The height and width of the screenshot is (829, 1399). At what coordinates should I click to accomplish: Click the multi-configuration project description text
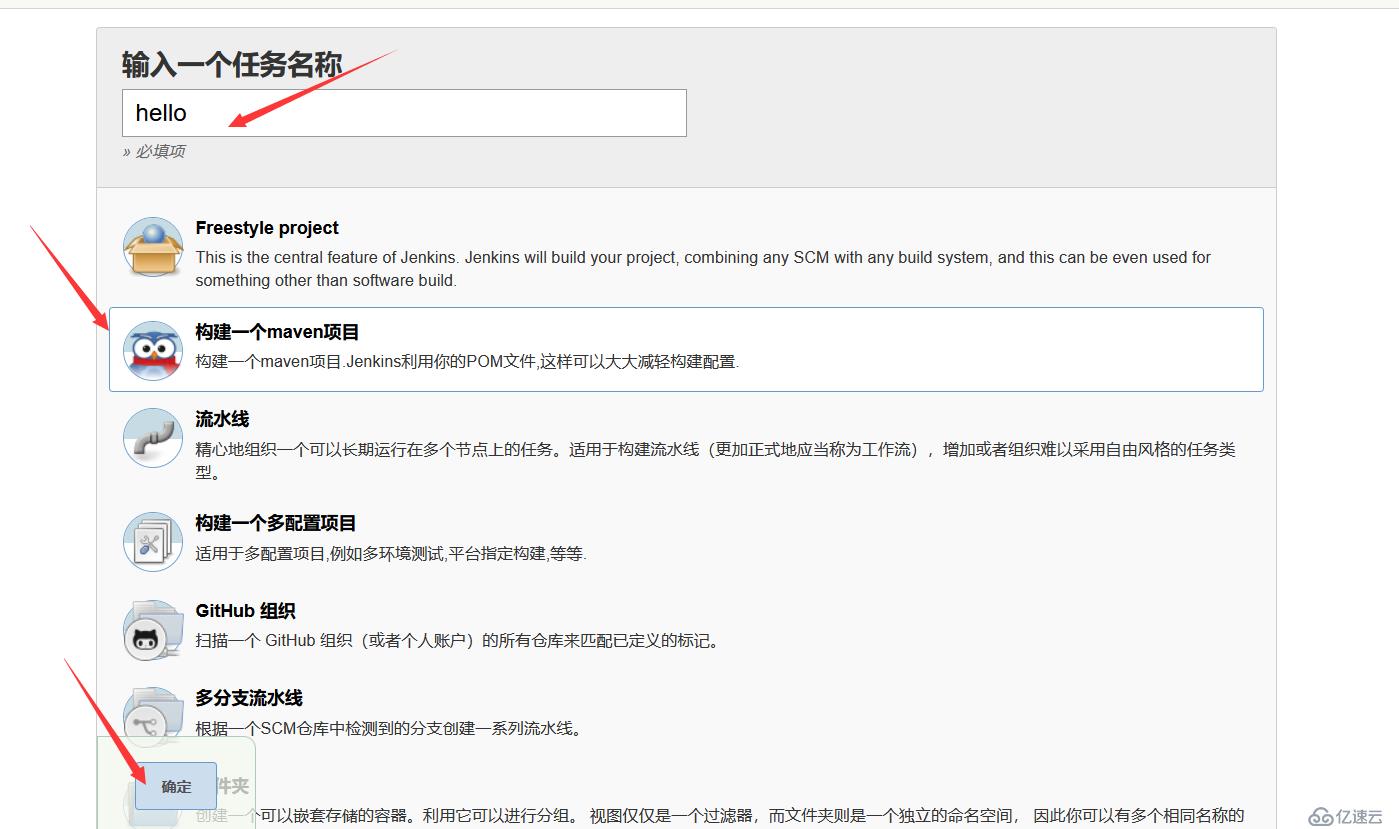coord(391,553)
